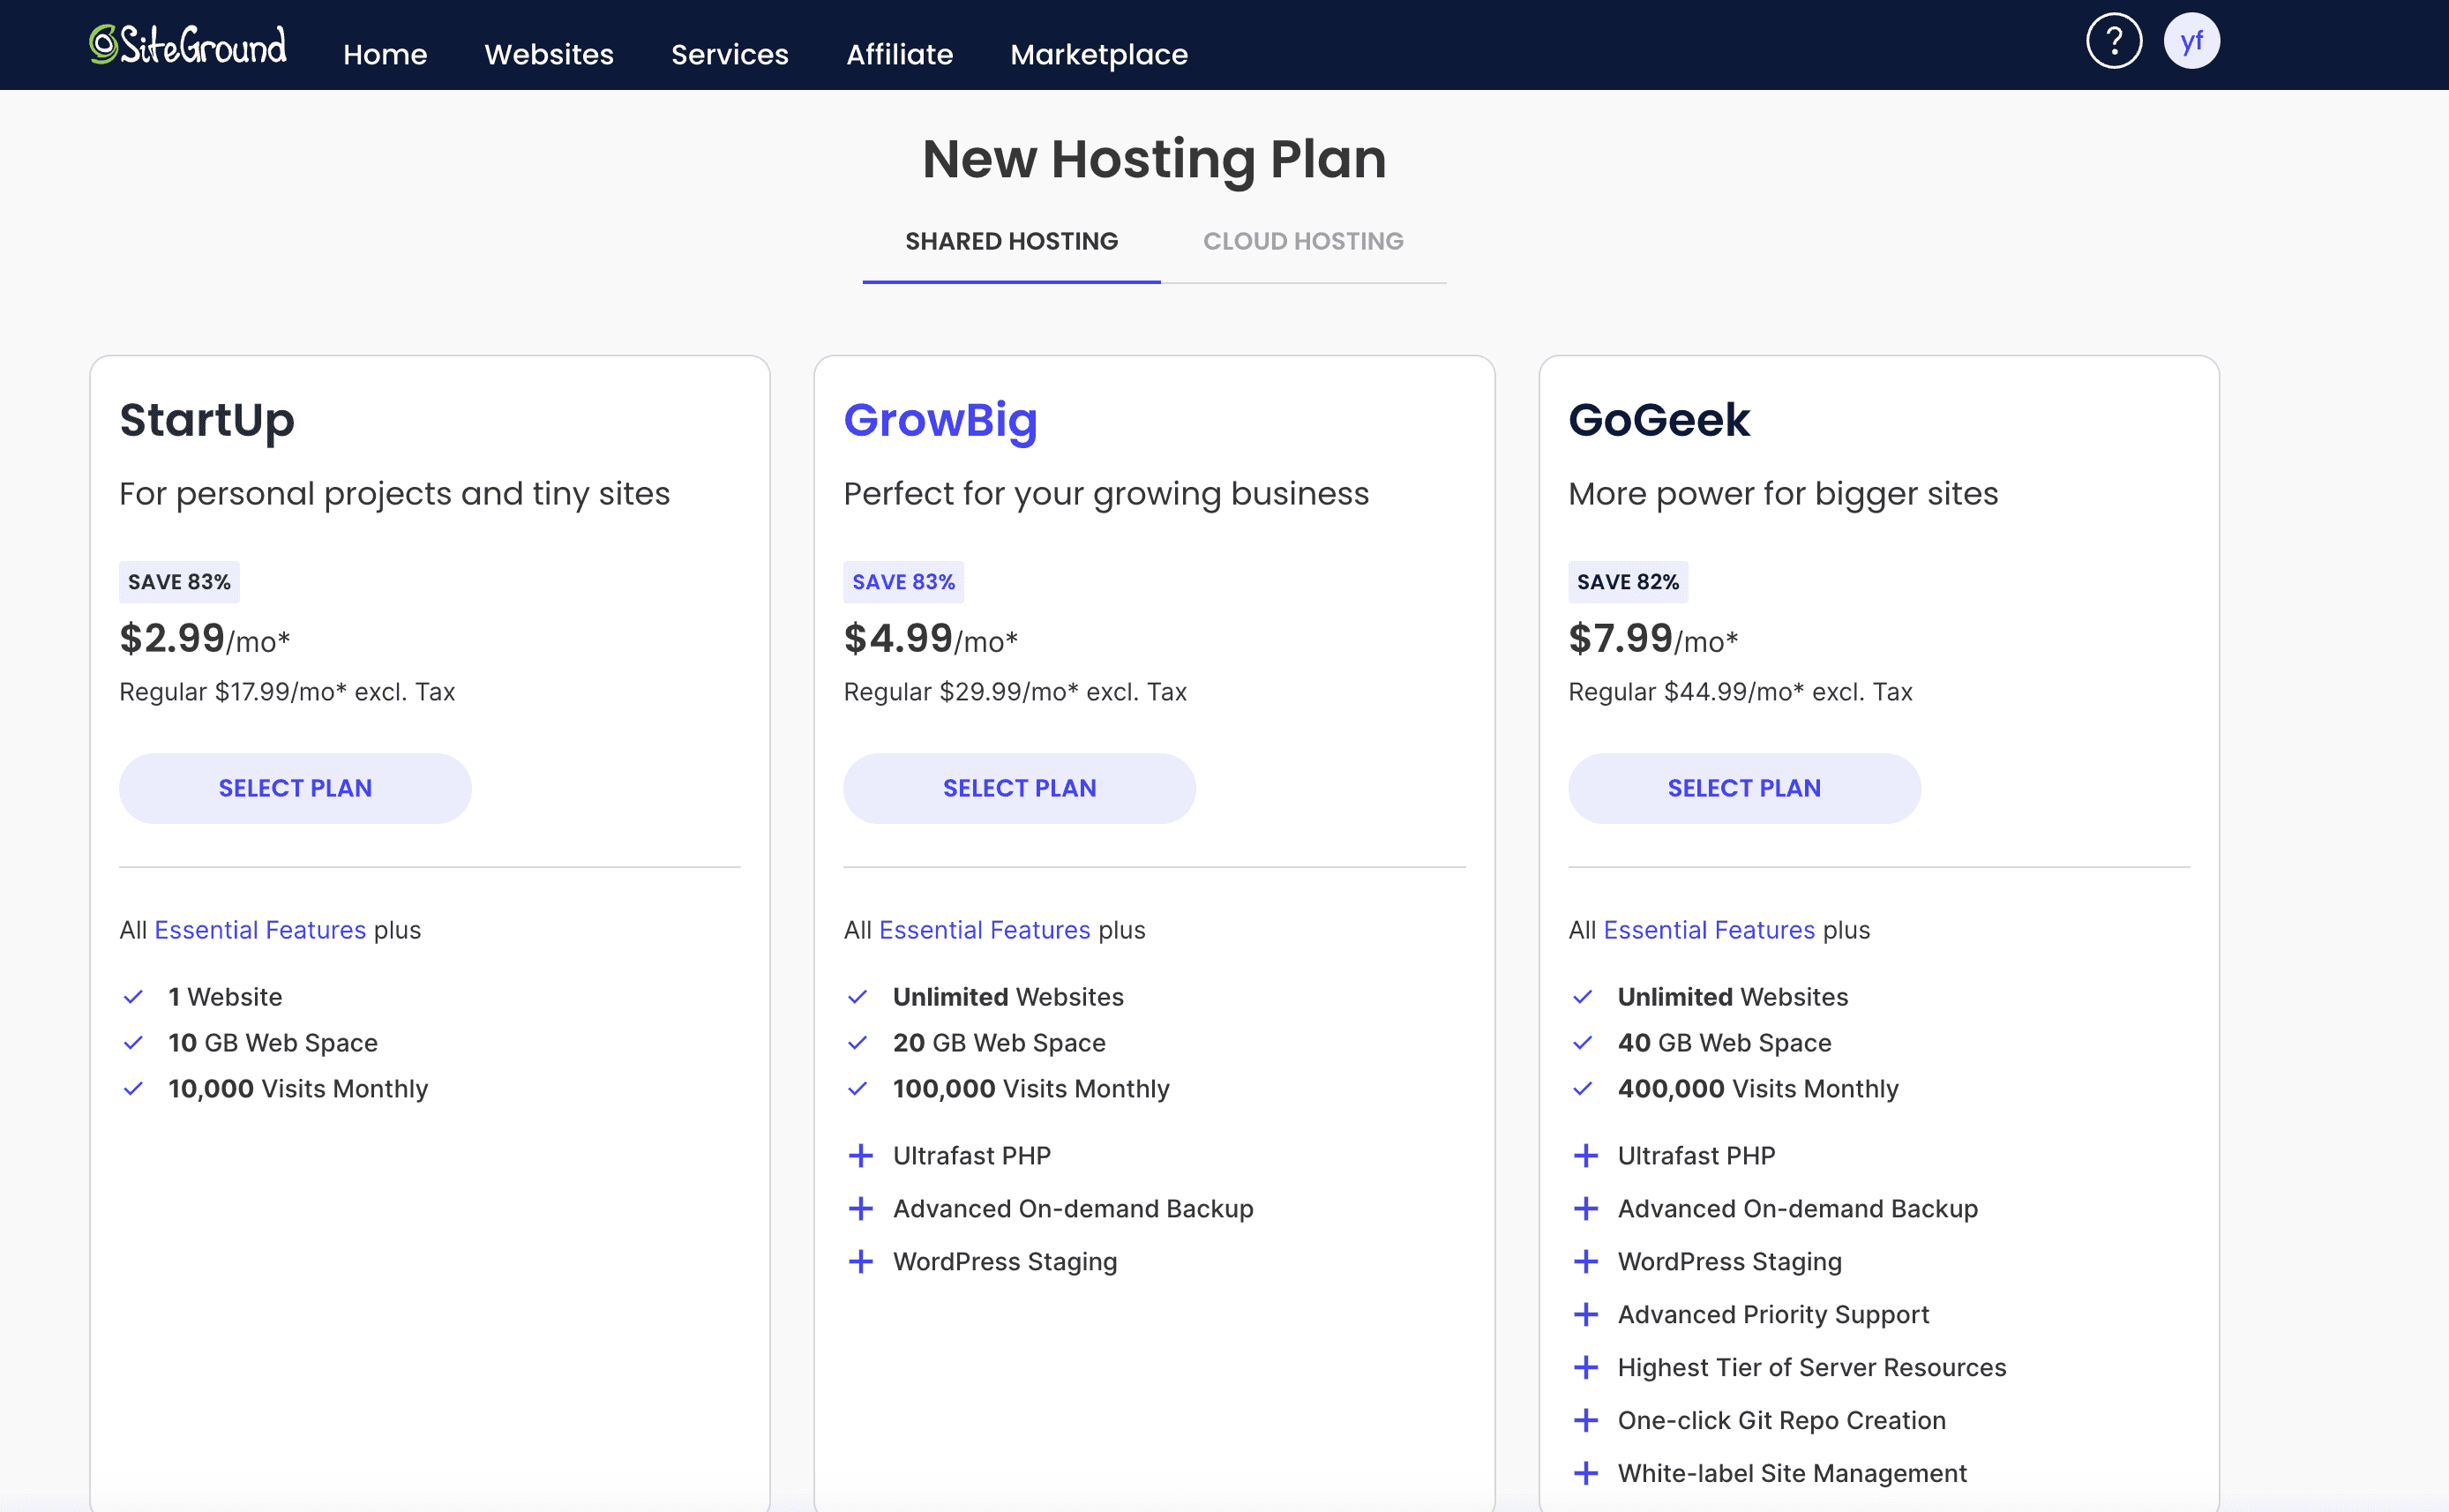Click checkmark icon beside 10 GB Web Space
Viewport: 2449px width, 1512px height.
coord(133,1043)
